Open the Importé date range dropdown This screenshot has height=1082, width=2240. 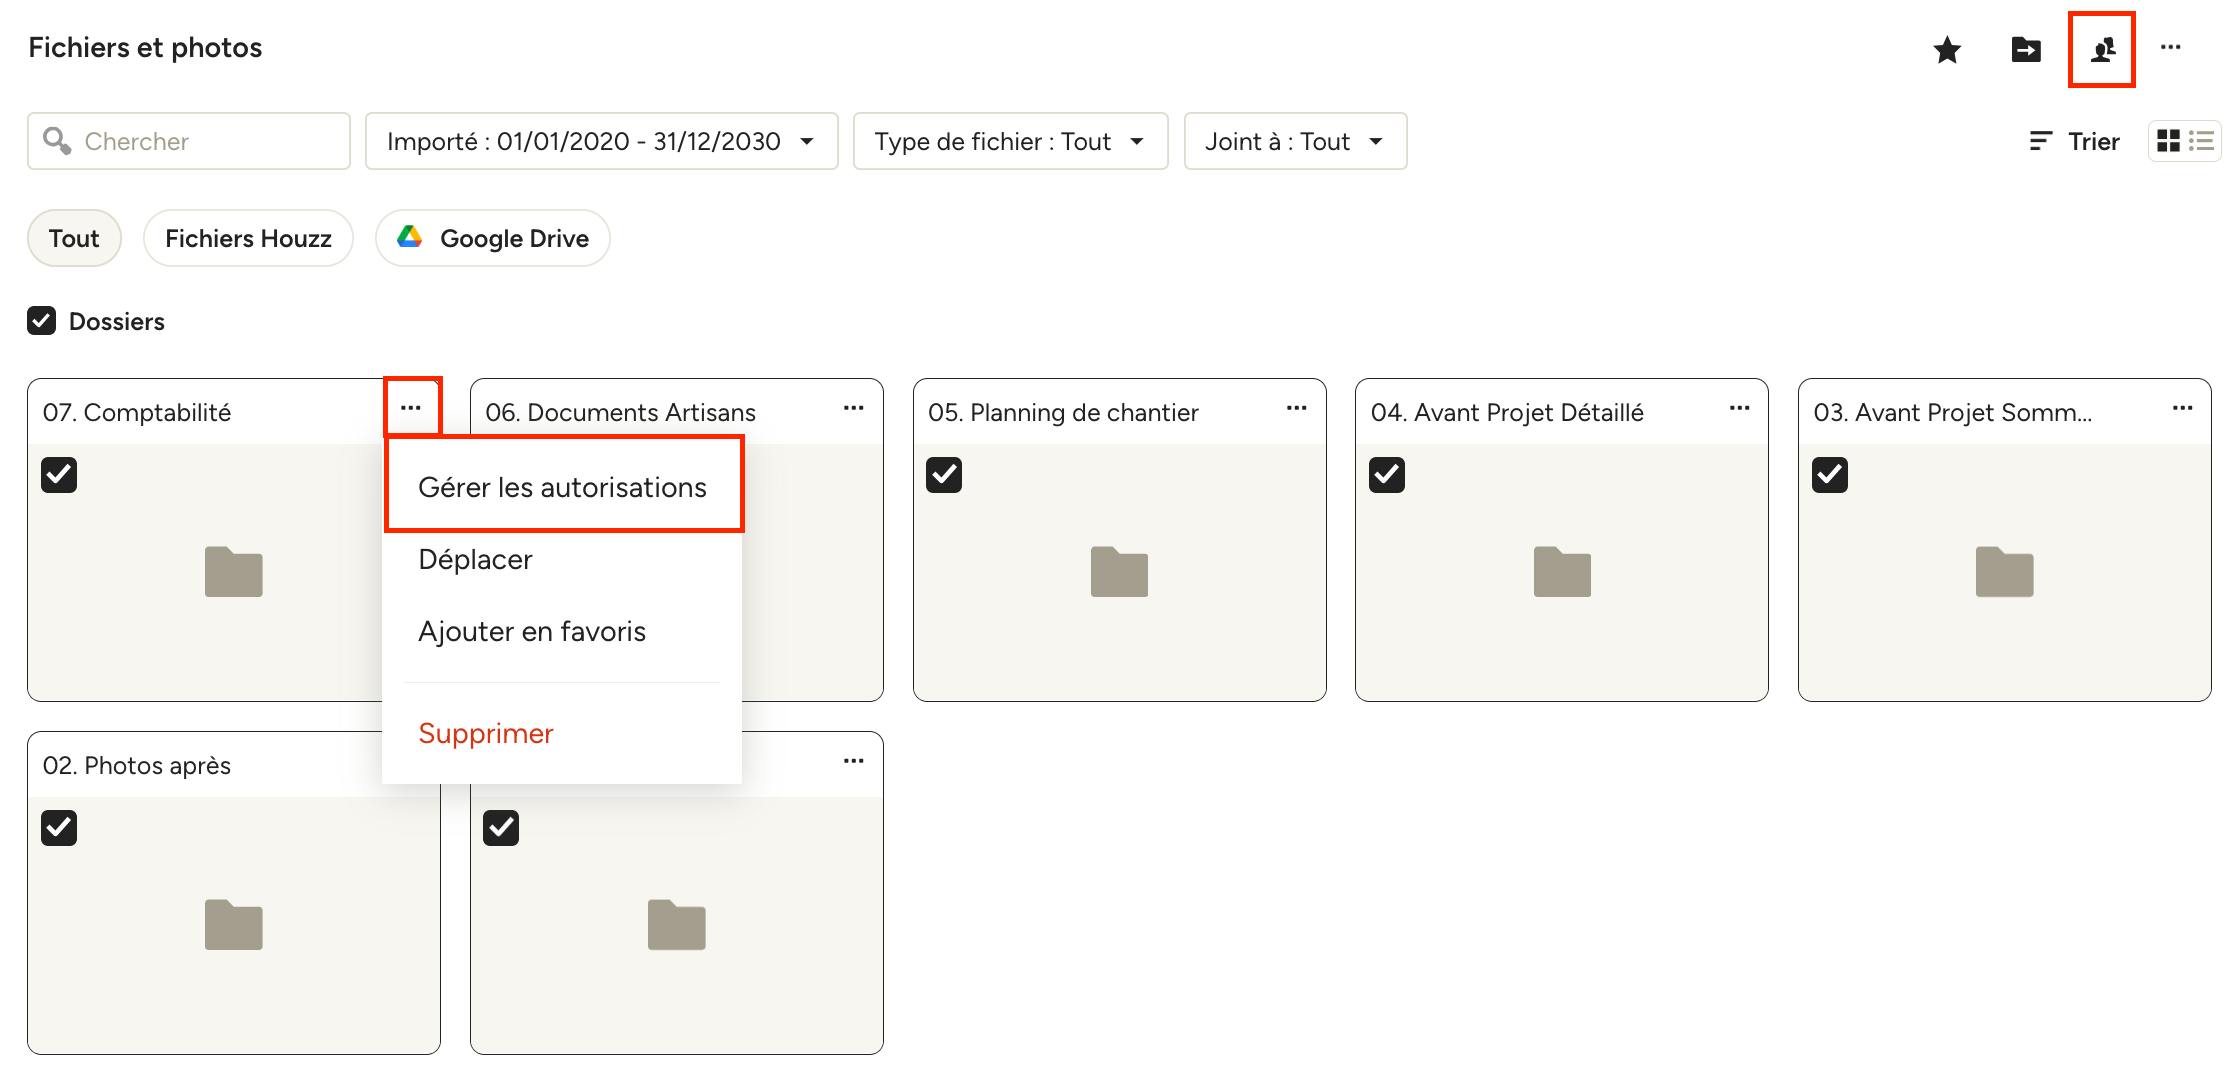tap(602, 141)
